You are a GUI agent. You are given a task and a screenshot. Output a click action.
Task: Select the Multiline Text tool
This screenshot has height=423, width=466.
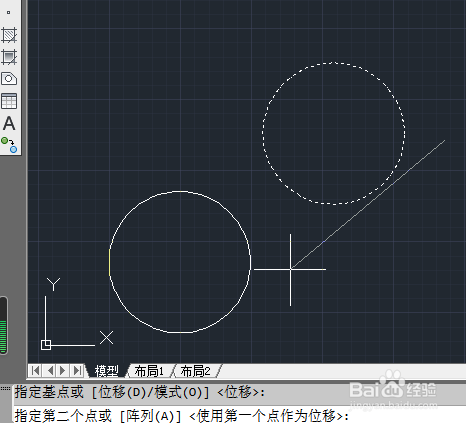[9, 123]
